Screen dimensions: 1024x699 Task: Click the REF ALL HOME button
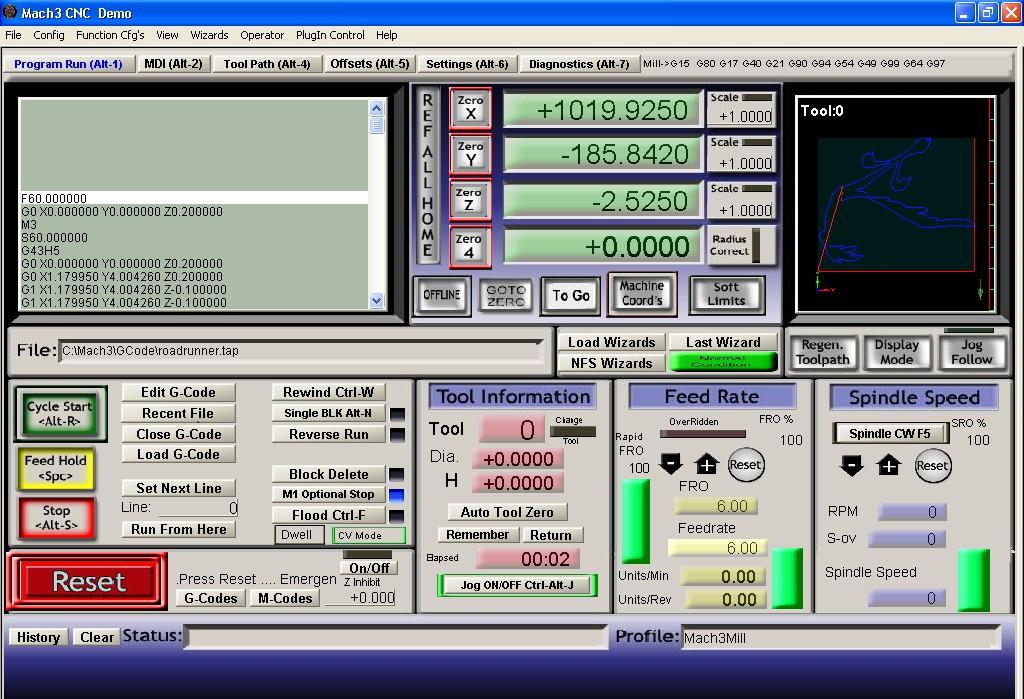(427, 175)
